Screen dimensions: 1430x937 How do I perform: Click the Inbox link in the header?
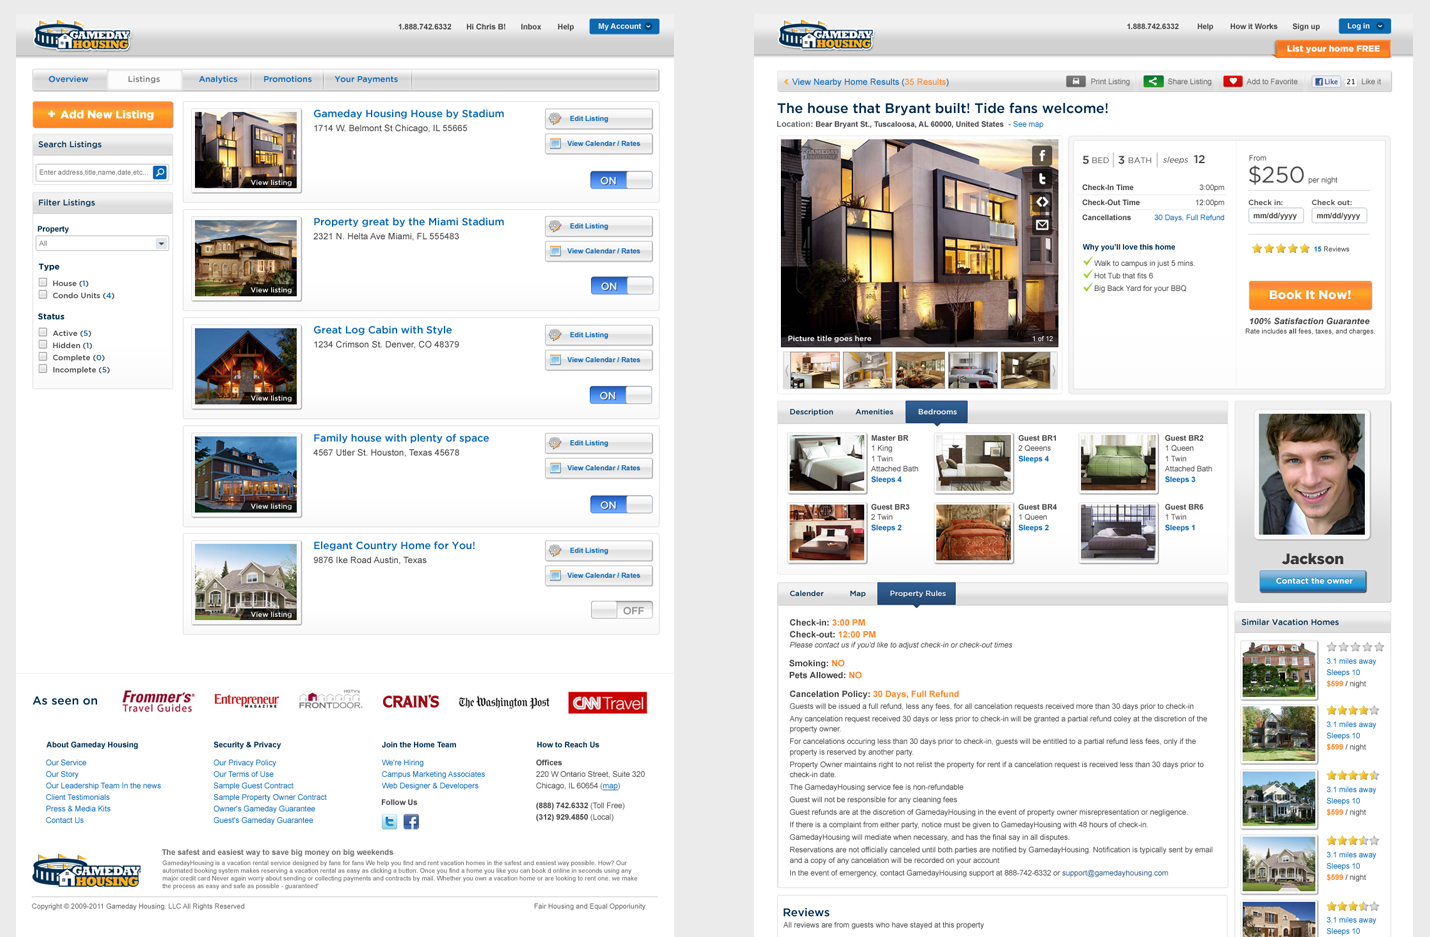pyautogui.click(x=531, y=27)
